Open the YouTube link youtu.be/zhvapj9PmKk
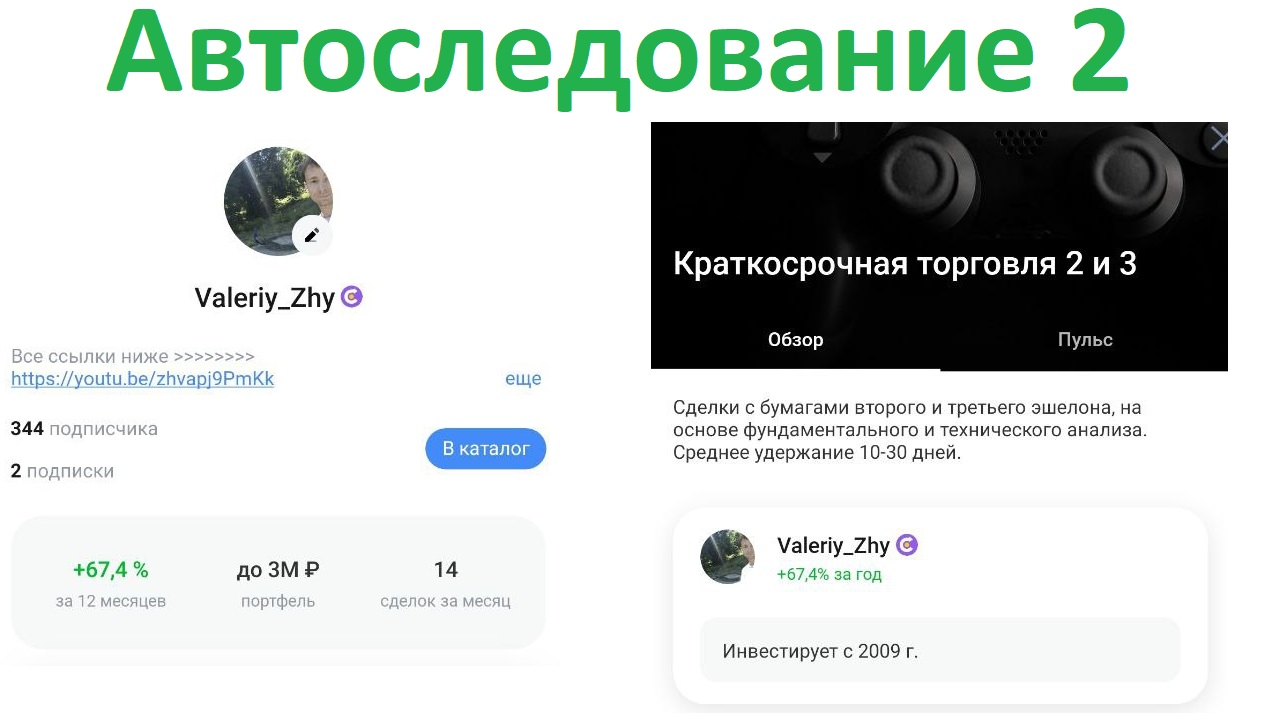 point(142,379)
